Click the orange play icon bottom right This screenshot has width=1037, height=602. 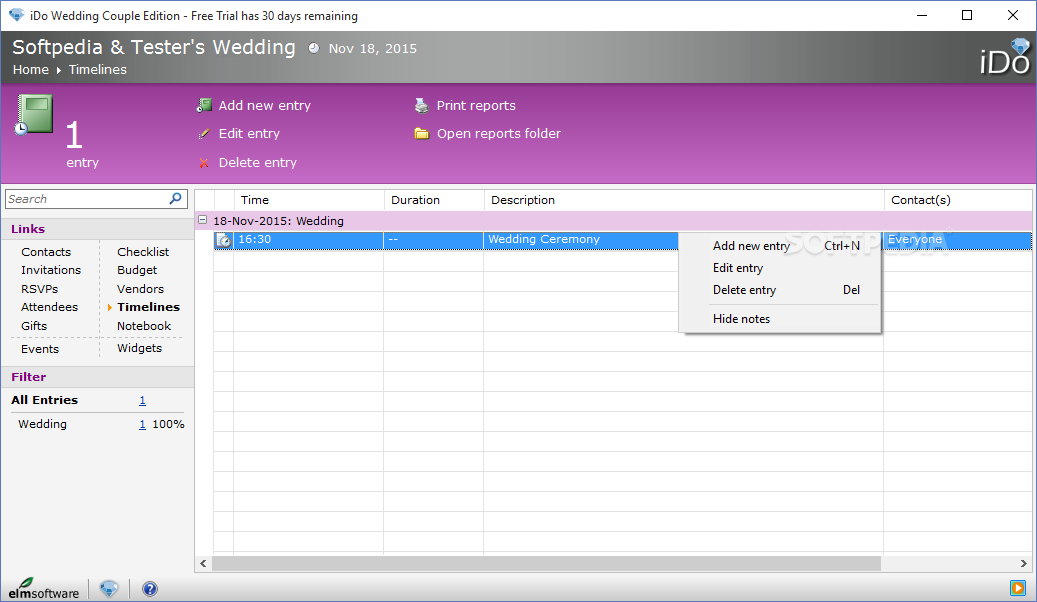click(1017, 587)
